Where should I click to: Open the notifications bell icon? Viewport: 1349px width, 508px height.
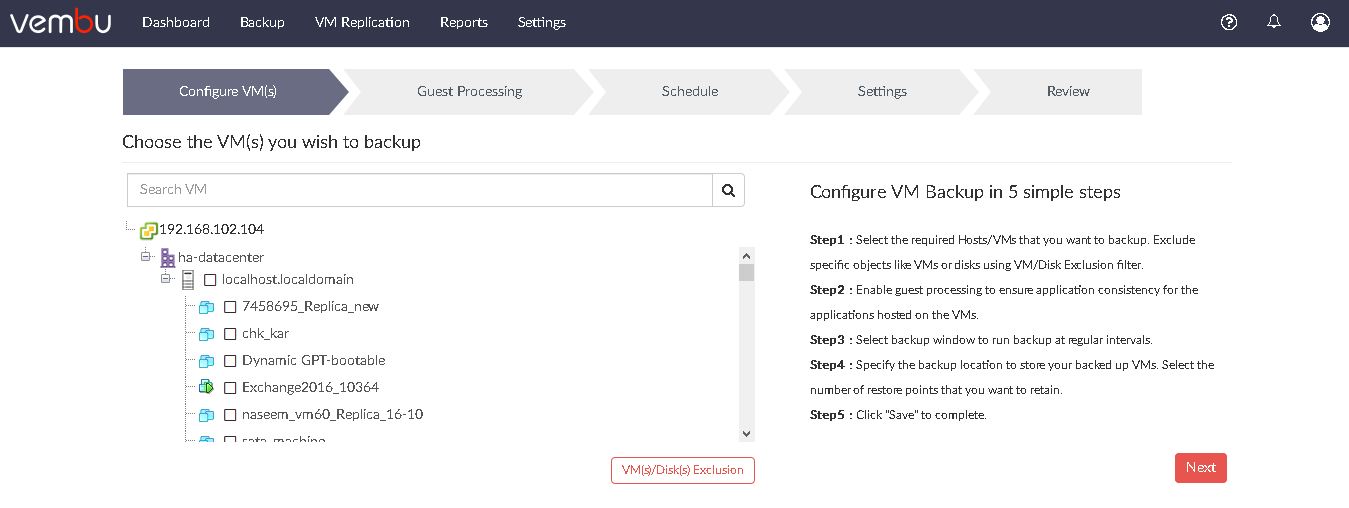click(x=1274, y=22)
